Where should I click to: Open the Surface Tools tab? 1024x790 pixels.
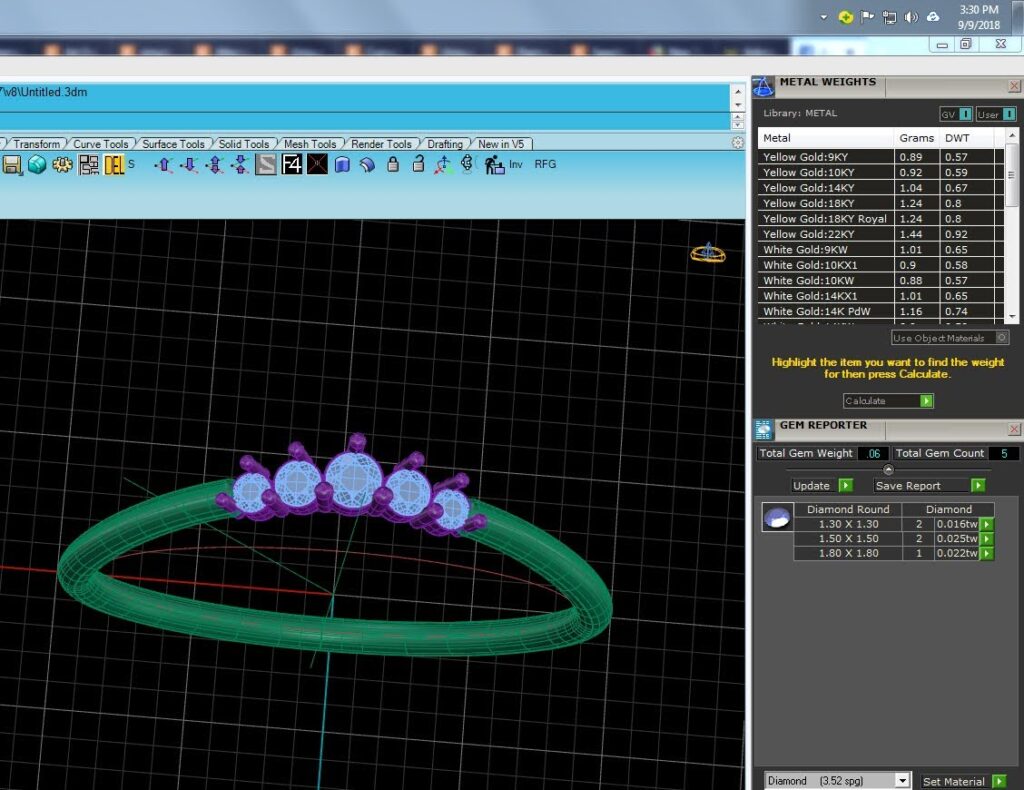pyautogui.click(x=173, y=144)
